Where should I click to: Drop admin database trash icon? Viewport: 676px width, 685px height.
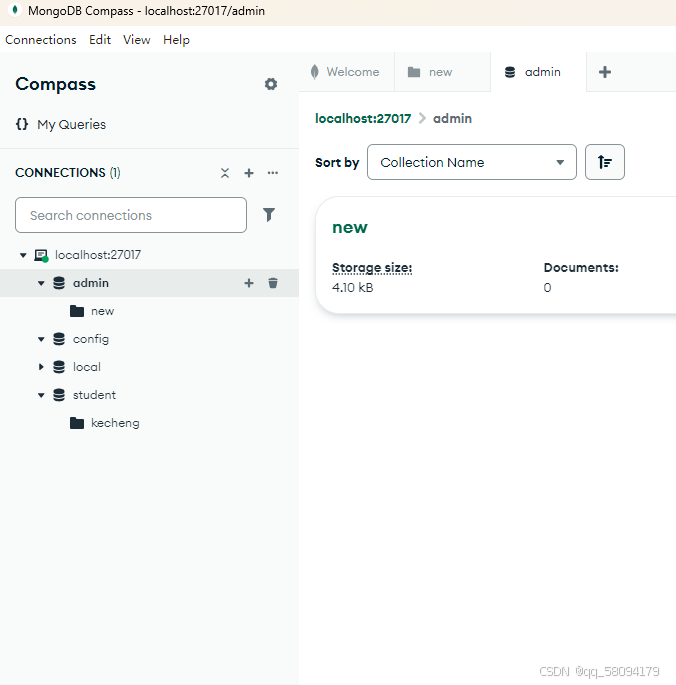(273, 283)
